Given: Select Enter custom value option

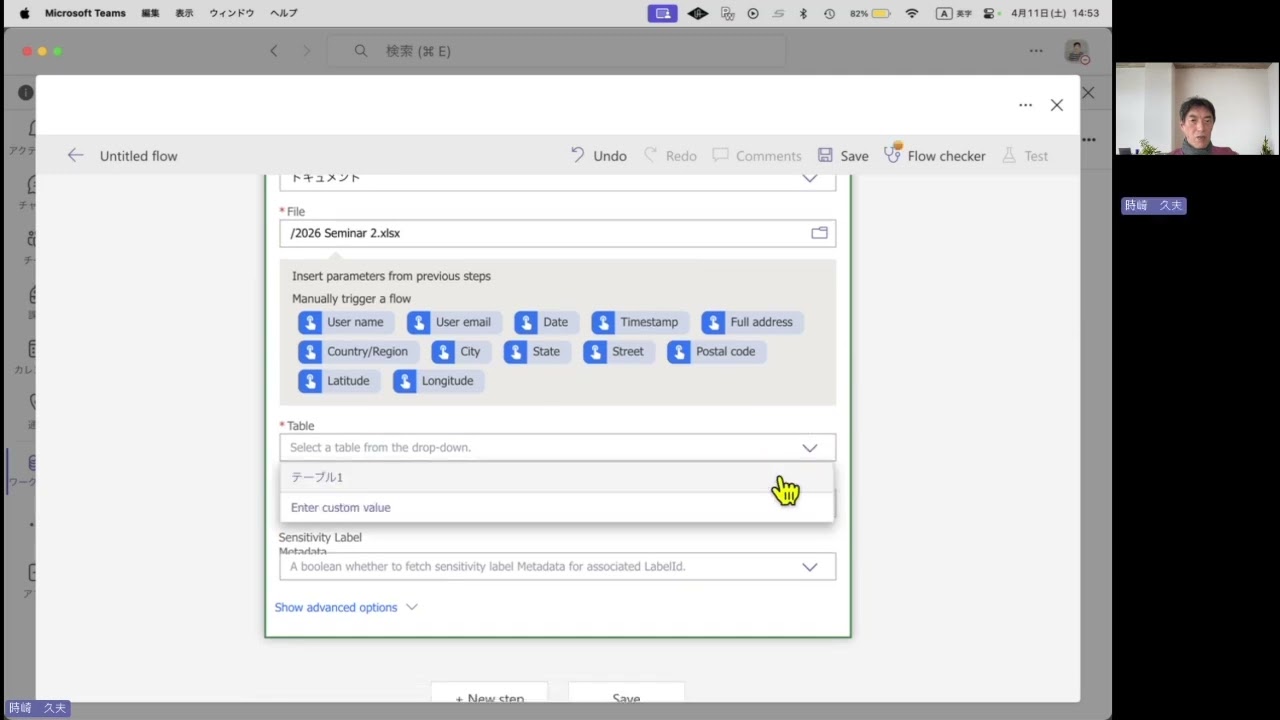Looking at the screenshot, I should [x=557, y=507].
